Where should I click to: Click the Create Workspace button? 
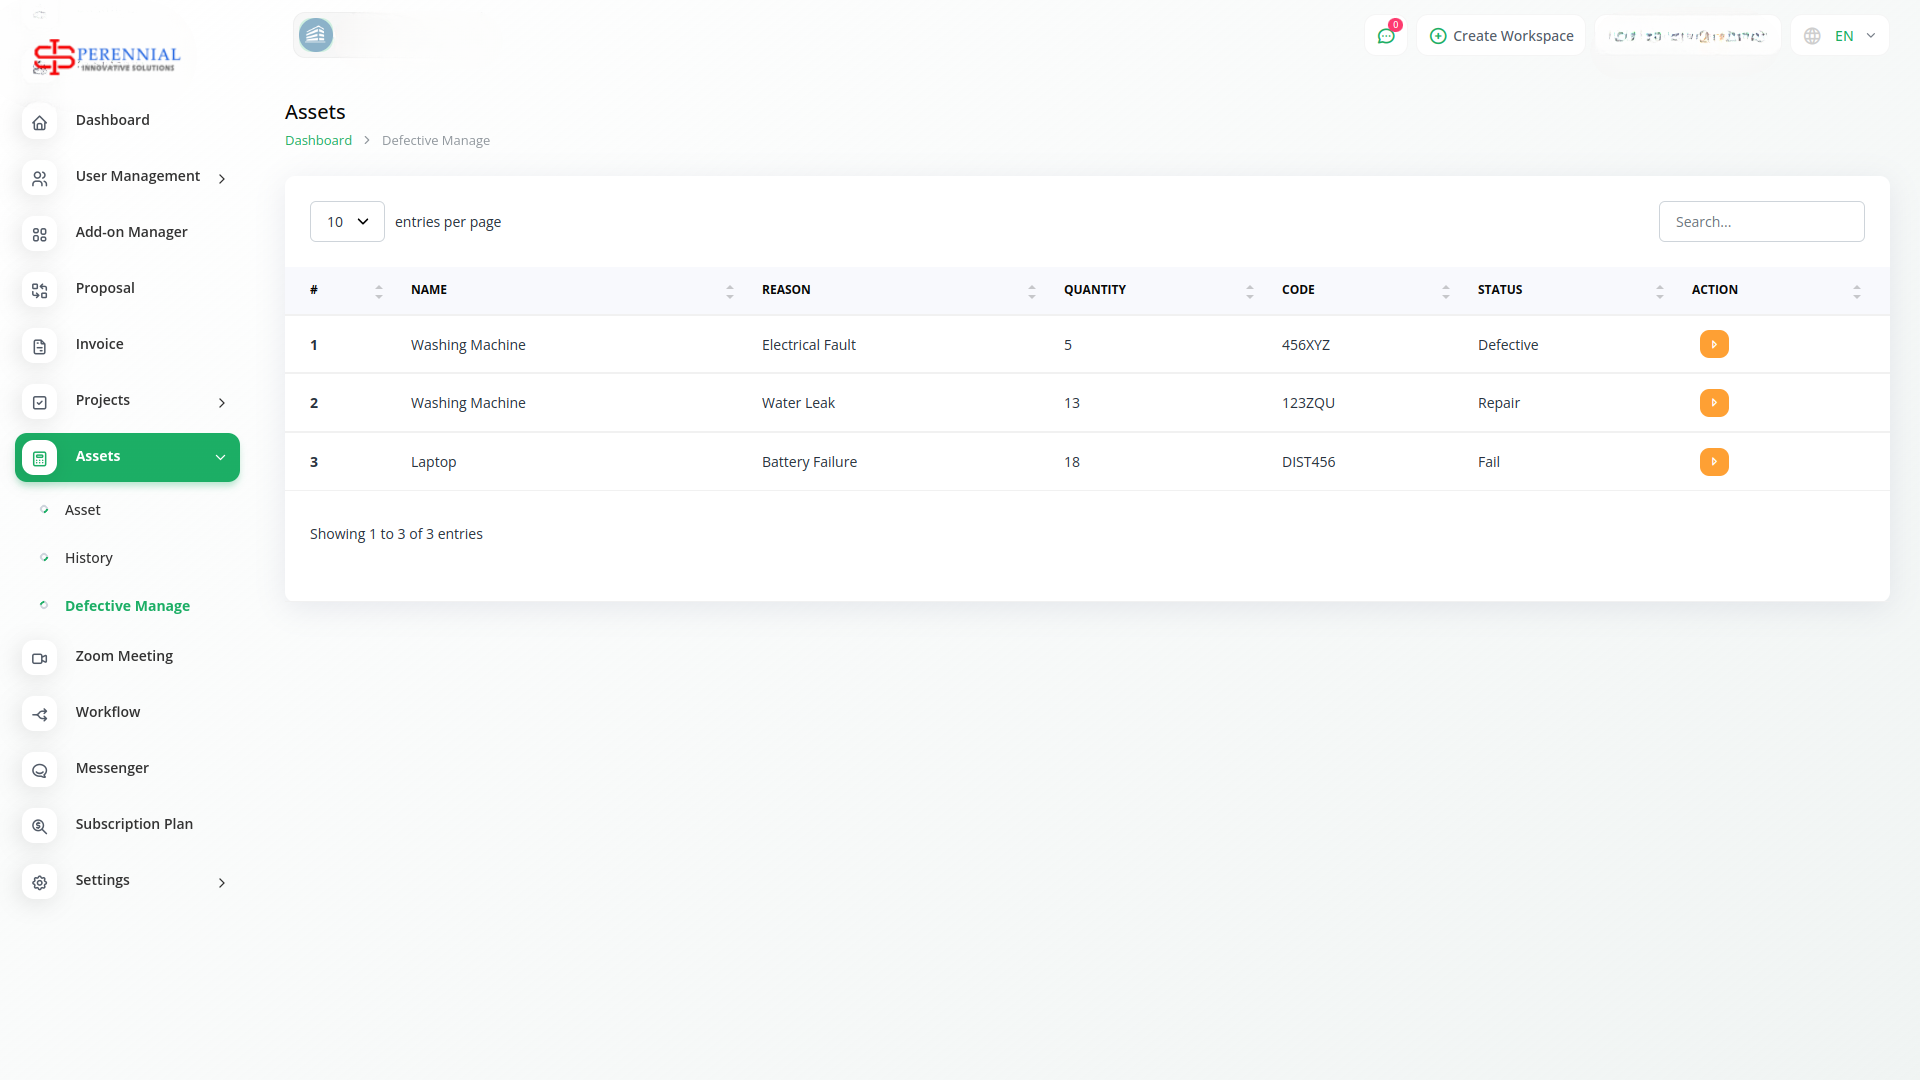(1501, 36)
